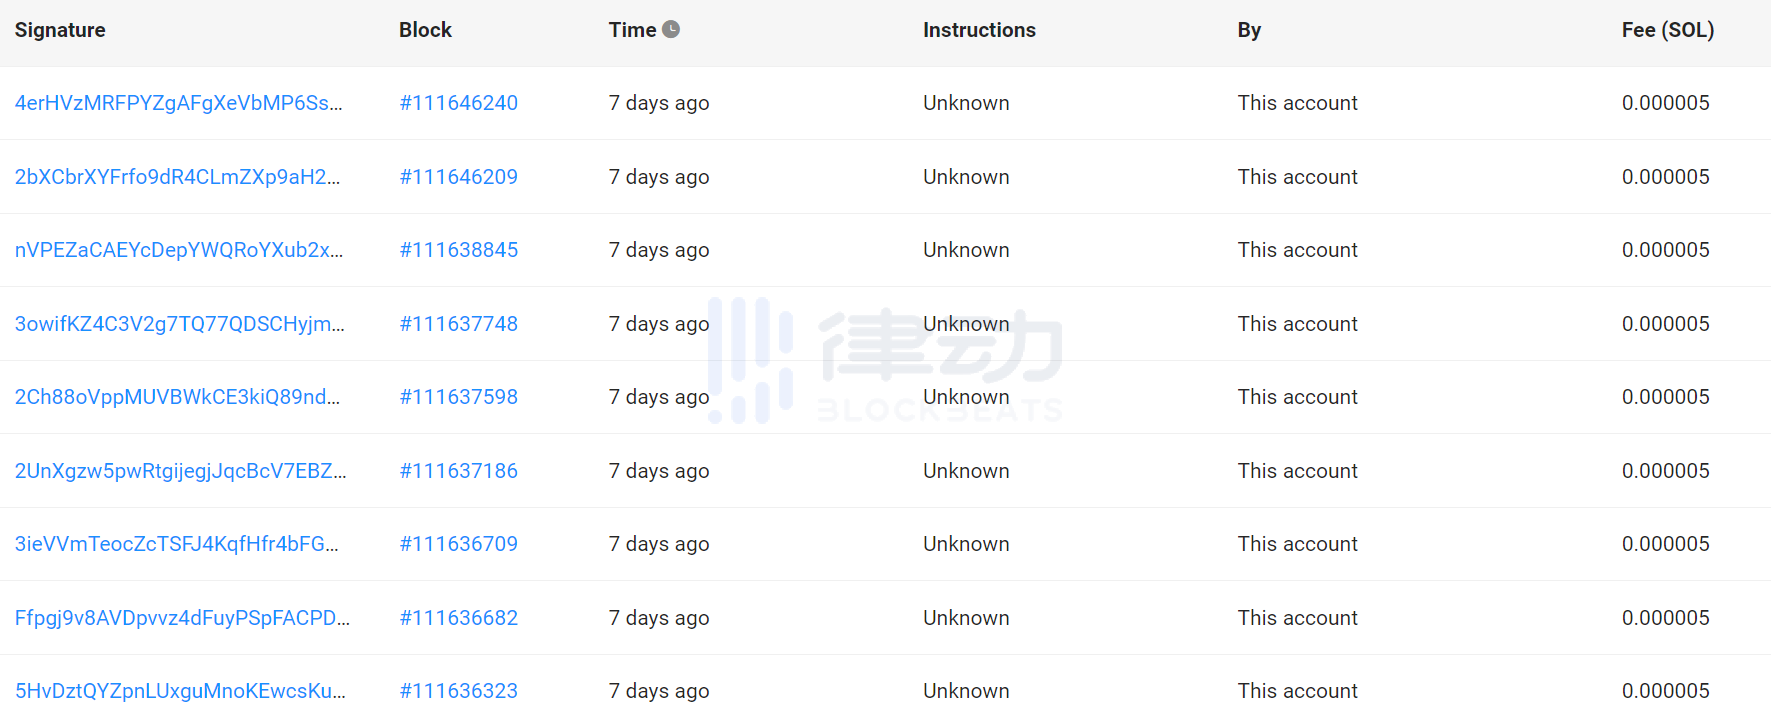Screen dimensions: 1771x721
Task: Click the Fee (SOL) column header
Action: tap(1667, 29)
